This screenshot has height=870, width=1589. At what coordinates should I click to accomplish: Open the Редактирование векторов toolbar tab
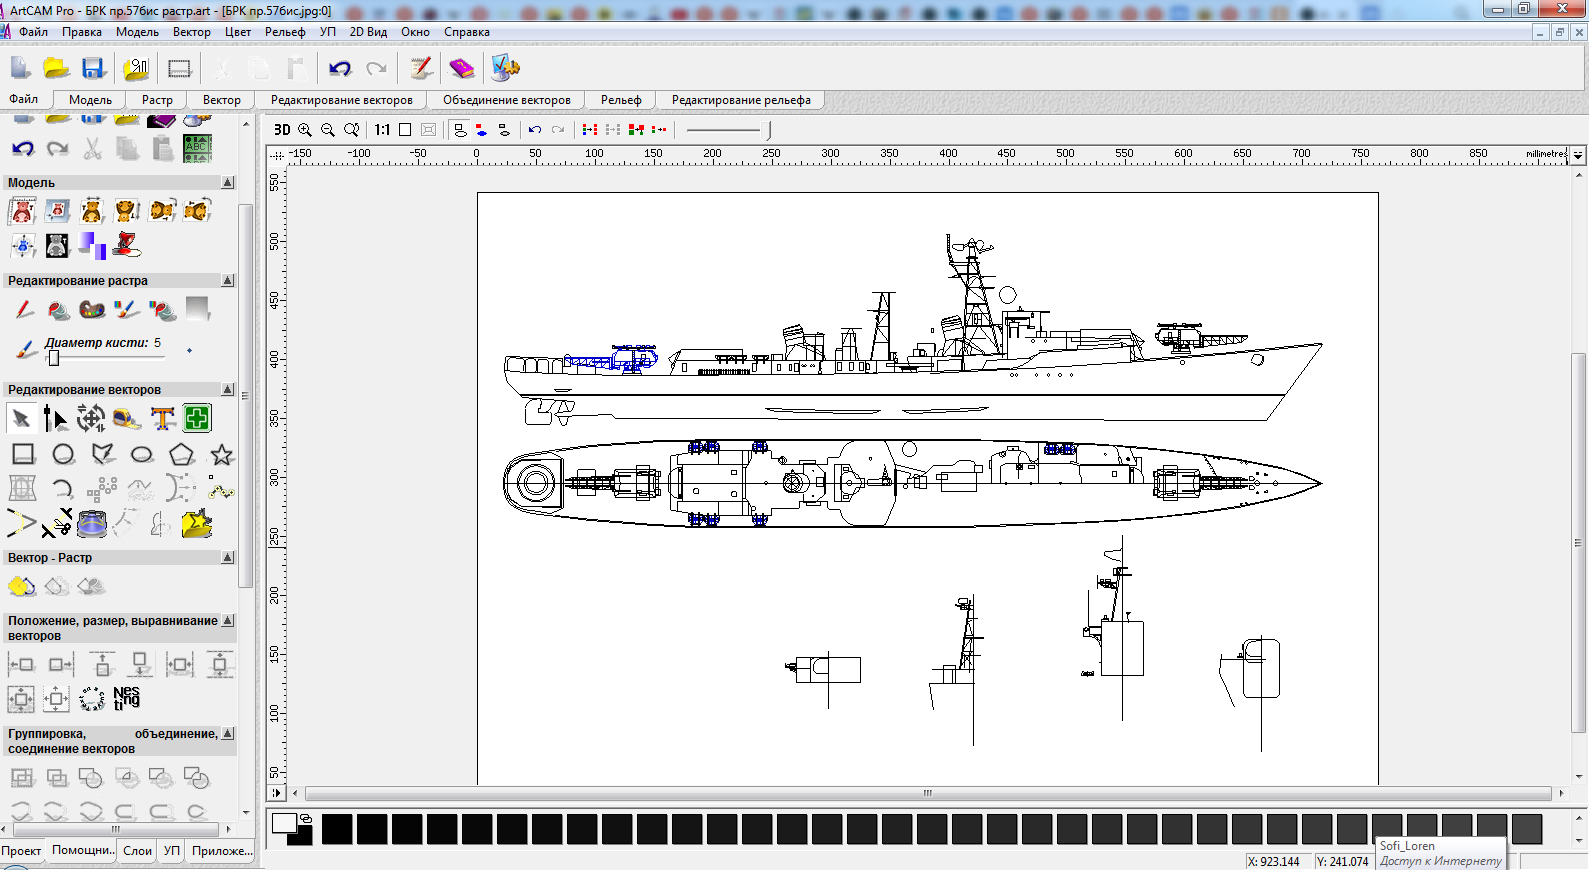click(341, 100)
